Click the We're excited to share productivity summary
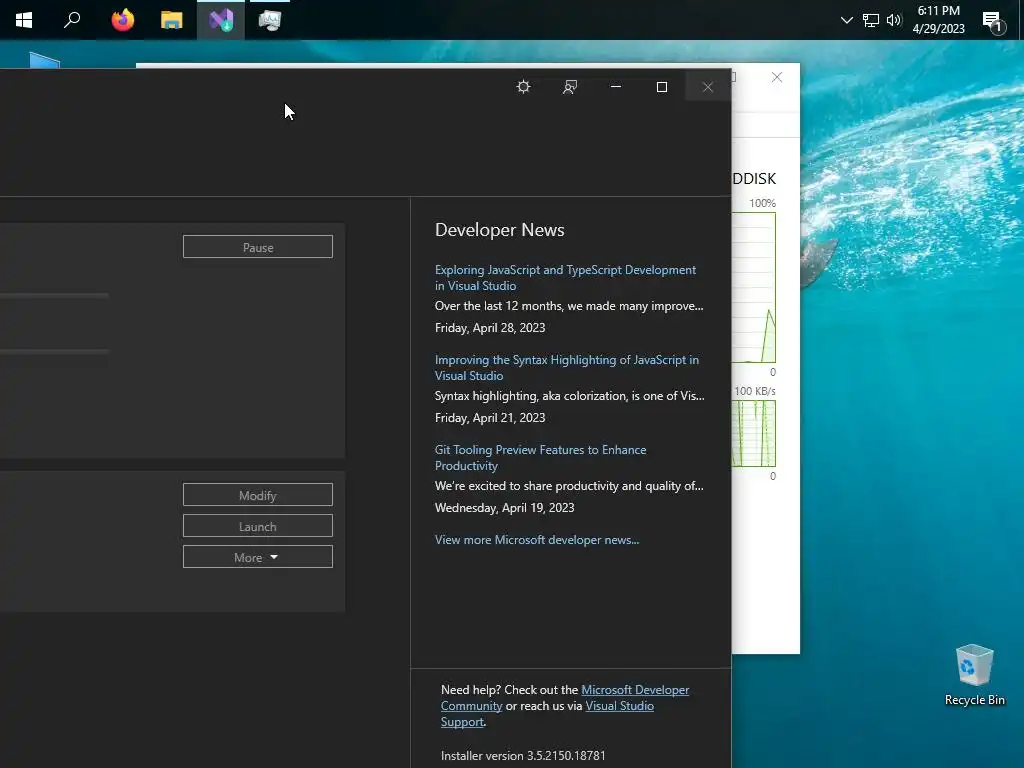This screenshot has height=768, width=1024. [569, 486]
